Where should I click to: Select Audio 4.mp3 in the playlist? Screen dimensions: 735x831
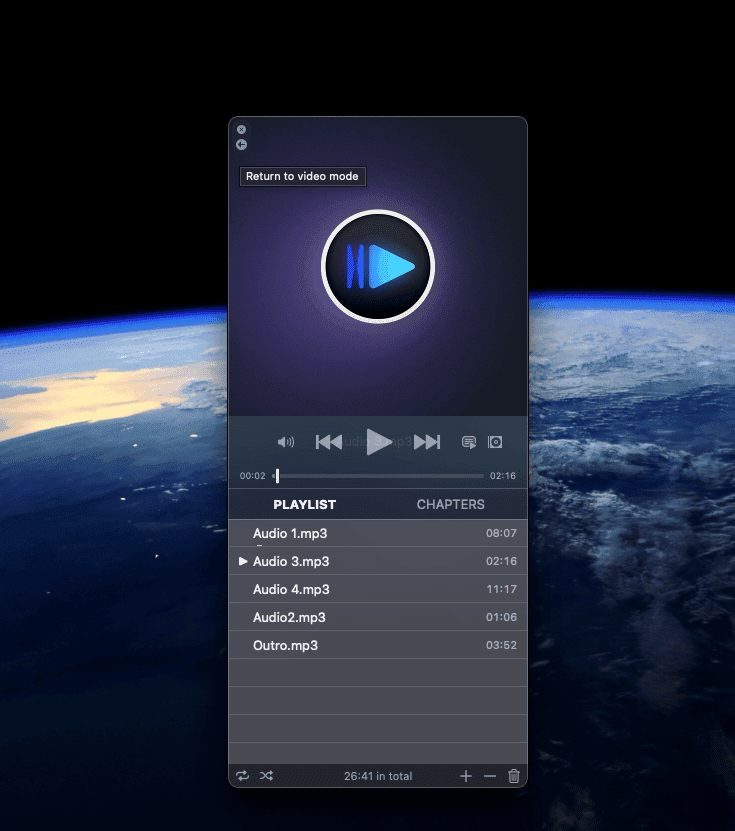coord(291,590)
